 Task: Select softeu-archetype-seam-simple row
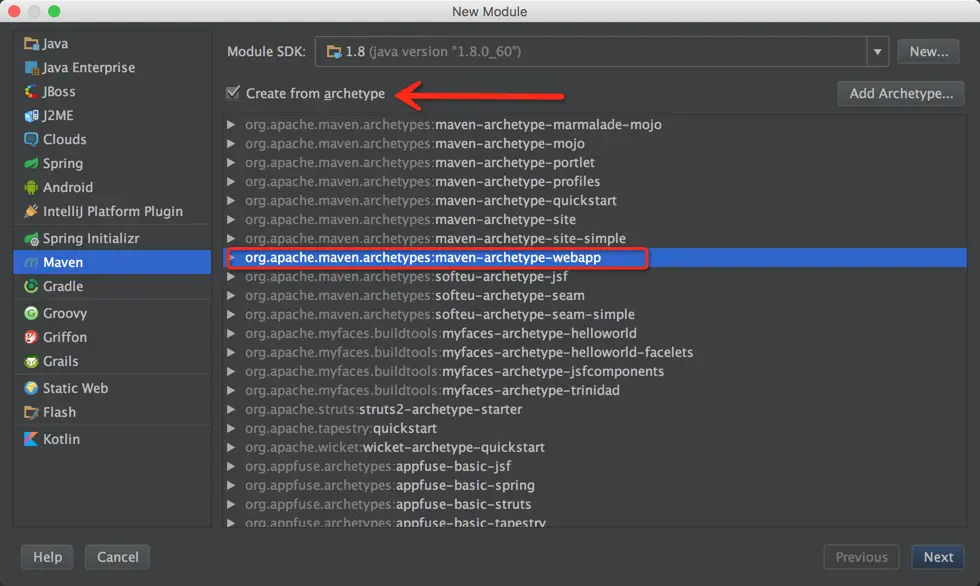[595, 314]
